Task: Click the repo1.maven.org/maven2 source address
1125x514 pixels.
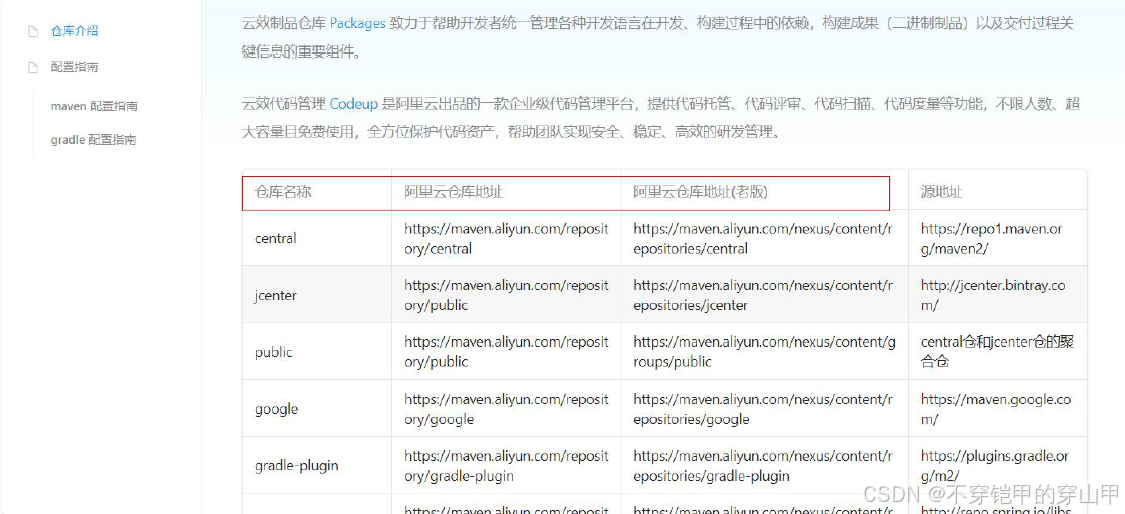Action: click(992, 238)
